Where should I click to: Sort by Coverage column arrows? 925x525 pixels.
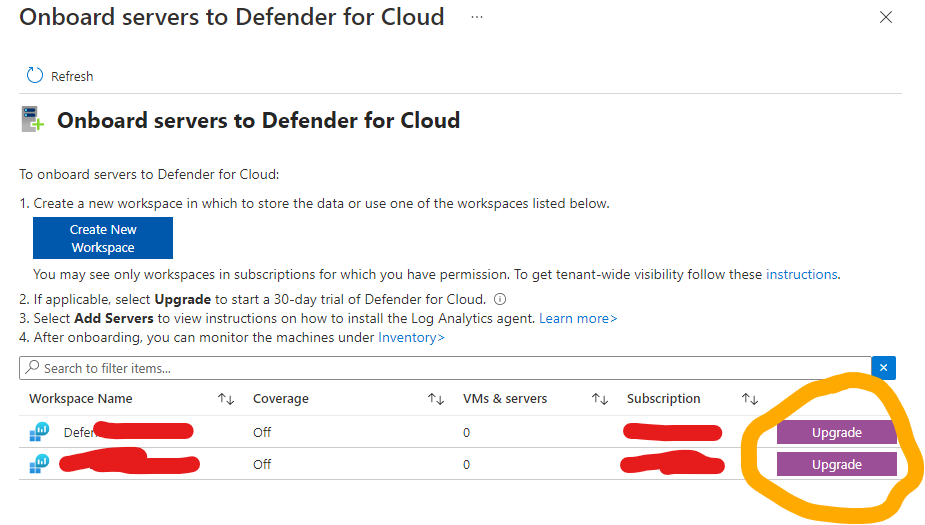click(436, 399)
